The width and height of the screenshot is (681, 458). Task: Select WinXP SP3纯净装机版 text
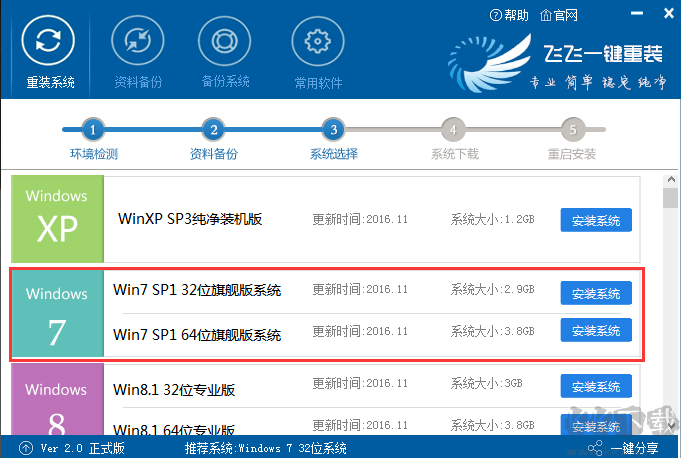190,219
